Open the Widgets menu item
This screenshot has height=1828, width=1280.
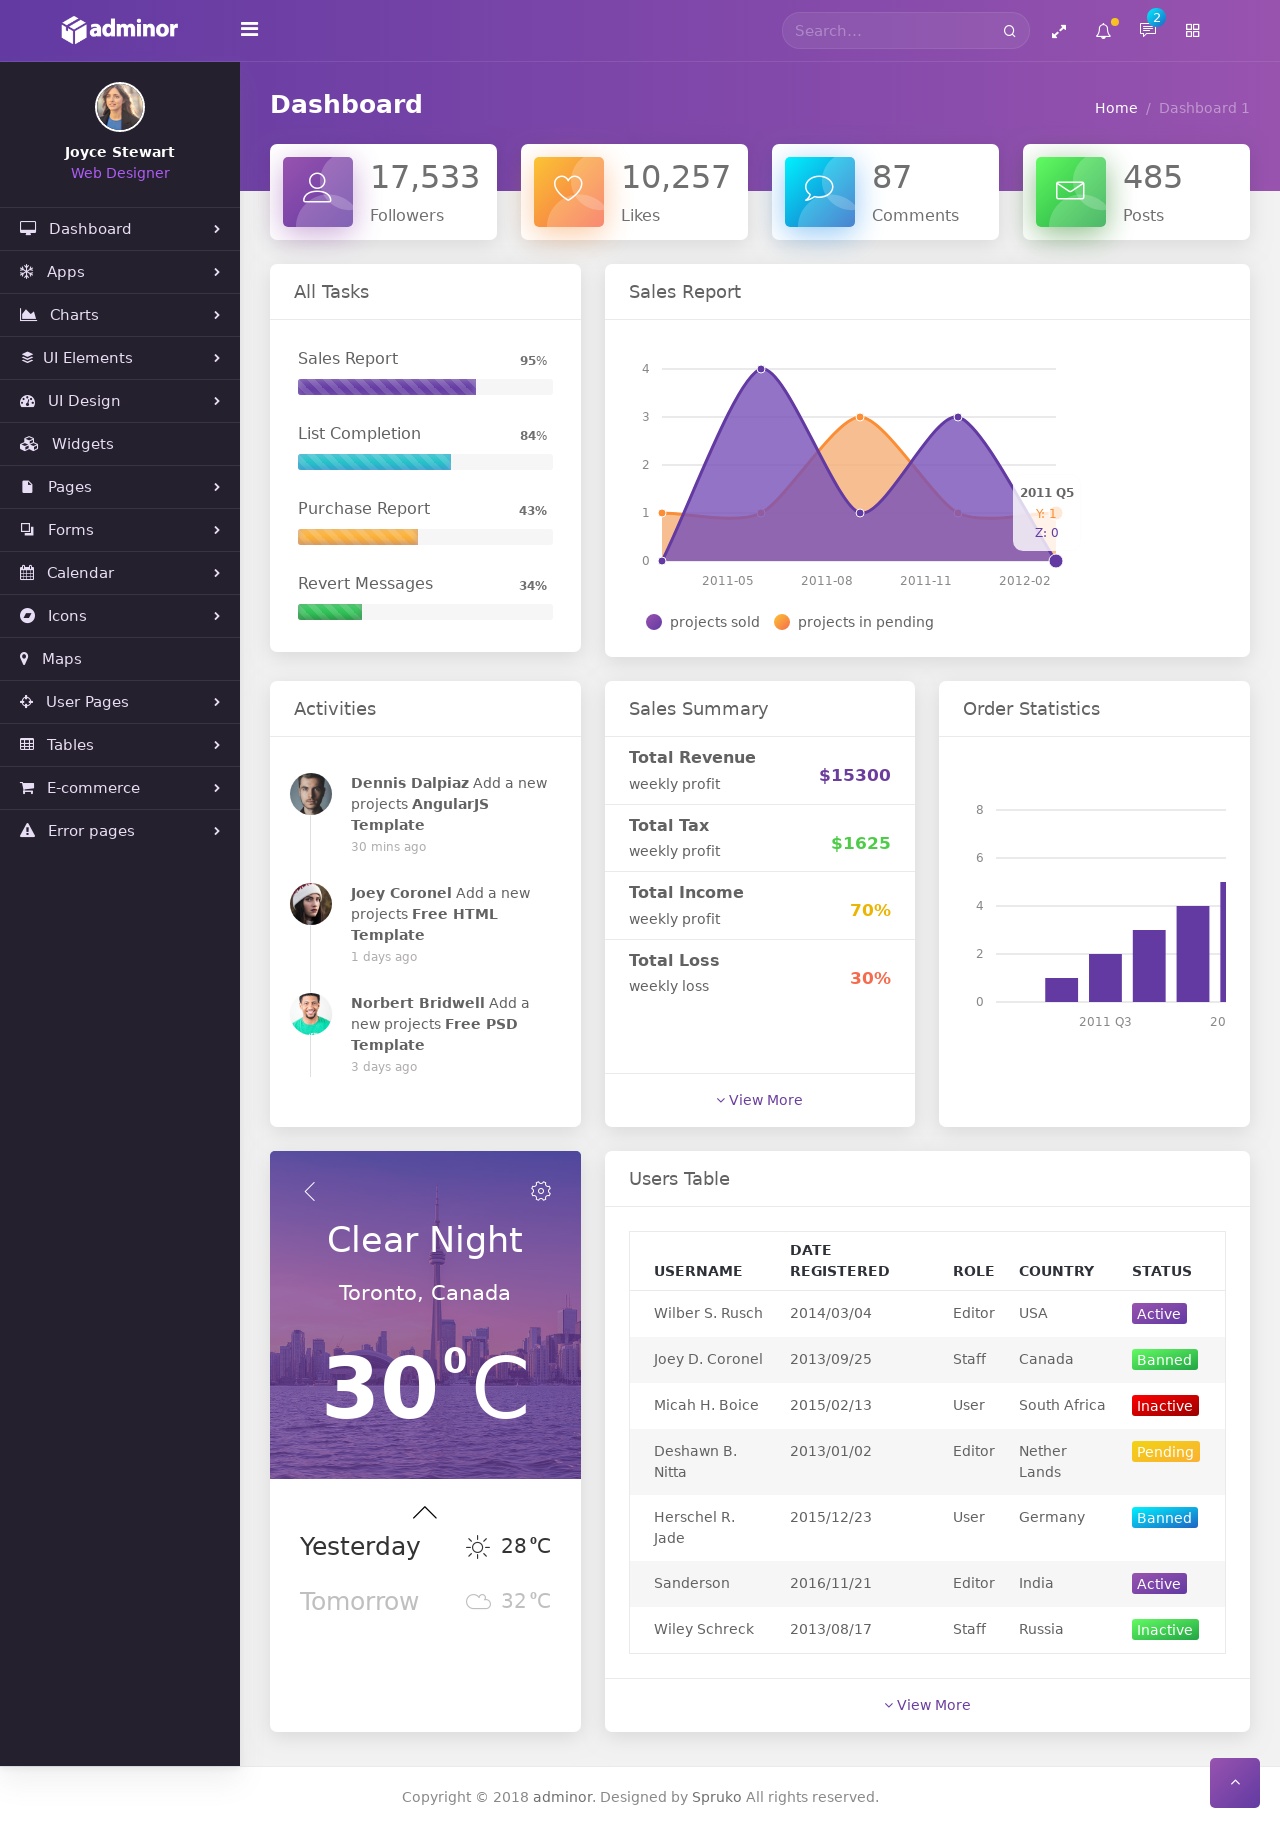[120, 444]
